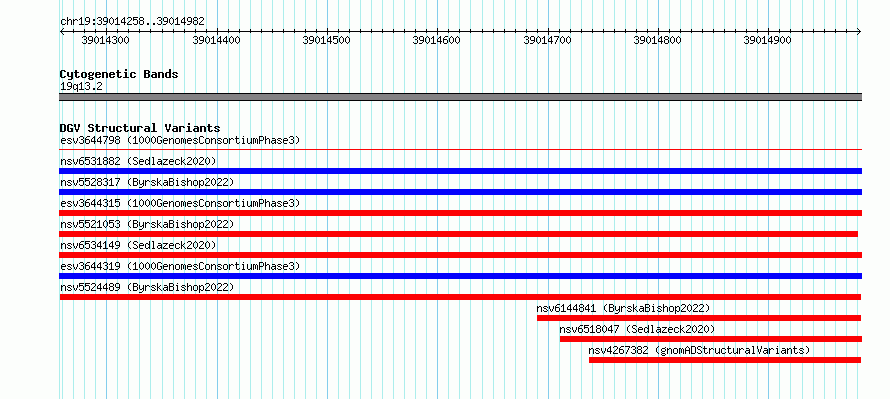Open the esv3644315 (1000GenomesConsortiumPhase3) label
Image resolution: width=890 pixels, height=399 pixels.
(180, 203)
